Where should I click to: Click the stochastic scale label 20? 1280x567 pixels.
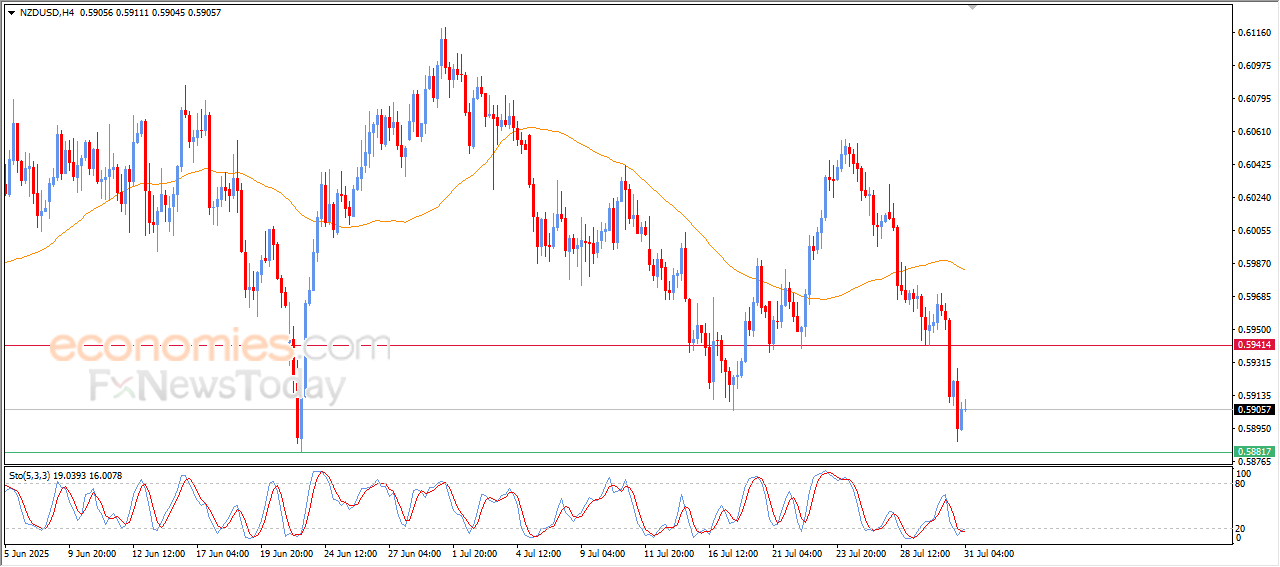click(1241, 528)
